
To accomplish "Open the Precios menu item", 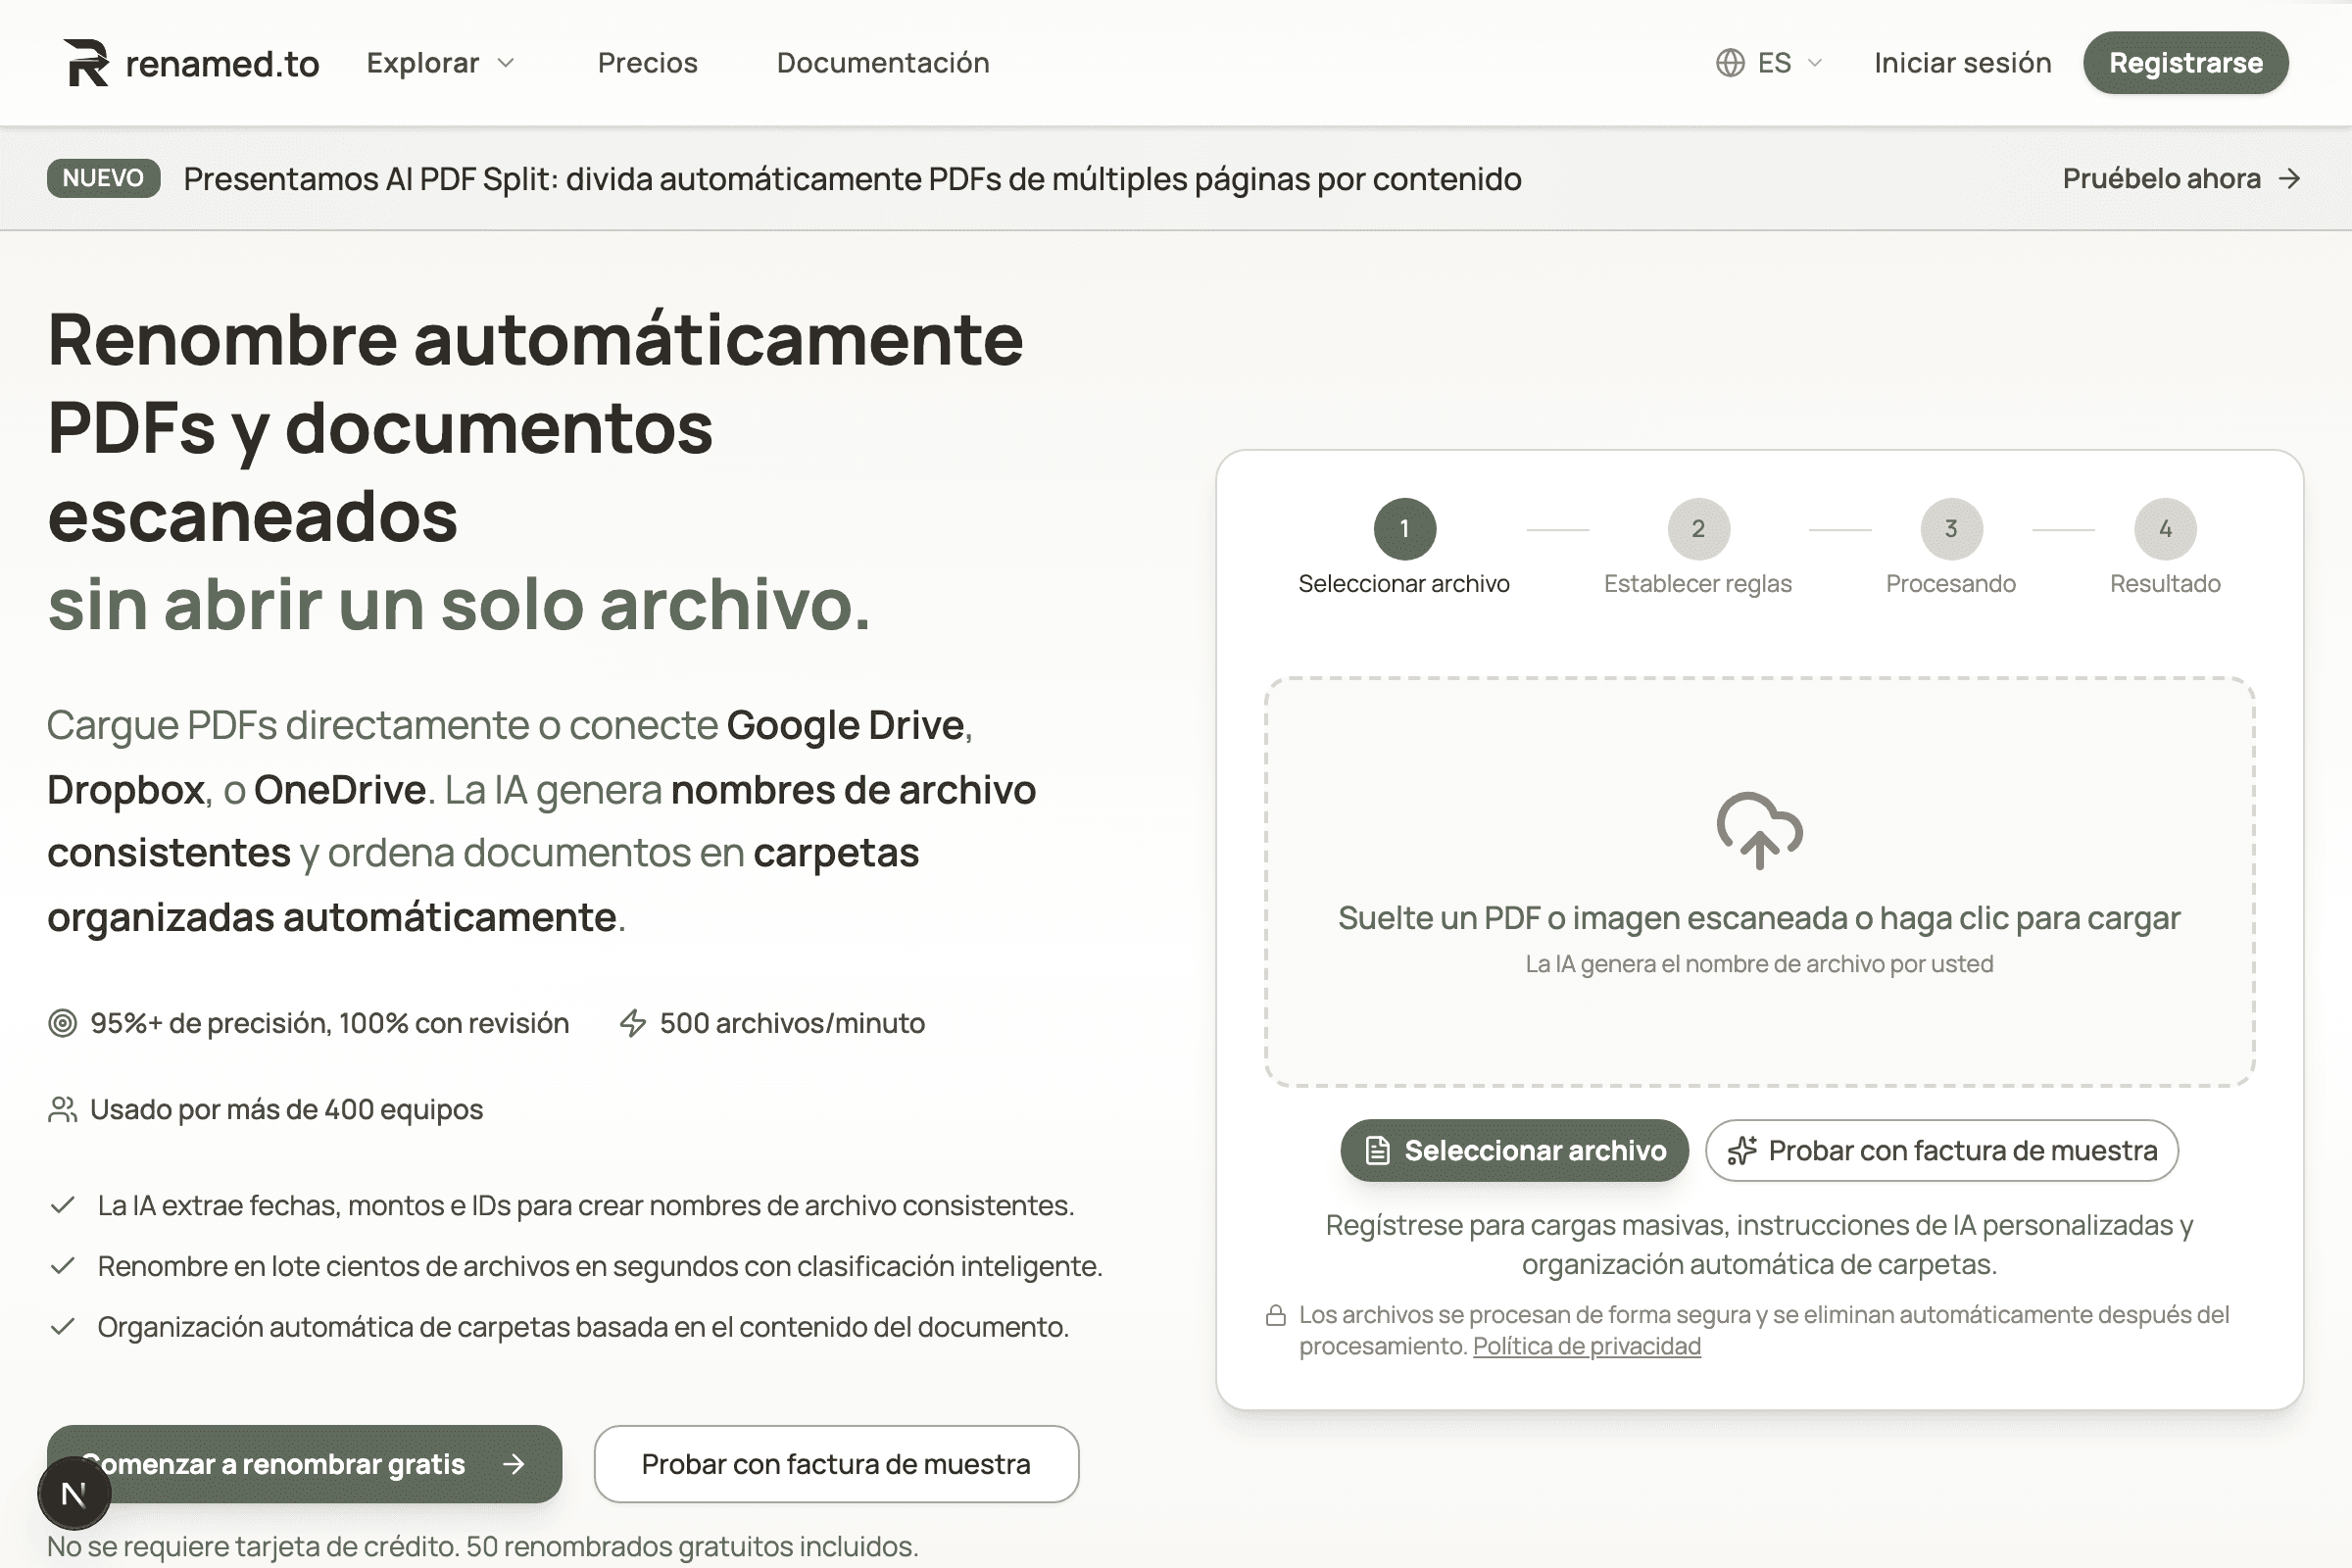I will [x=648, y=62].
